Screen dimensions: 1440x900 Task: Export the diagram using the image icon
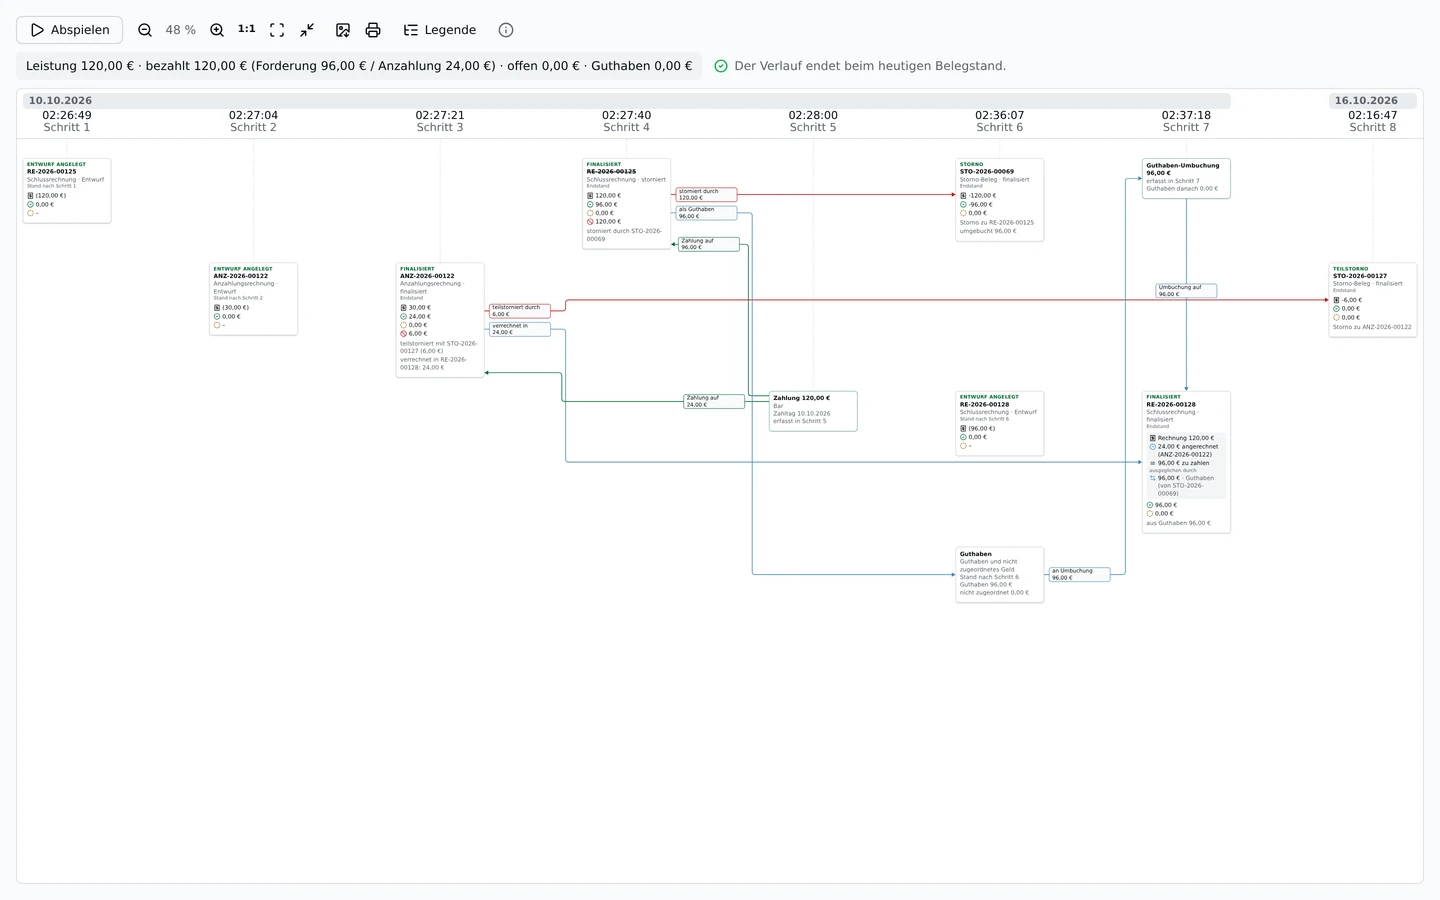pos(343,30)
